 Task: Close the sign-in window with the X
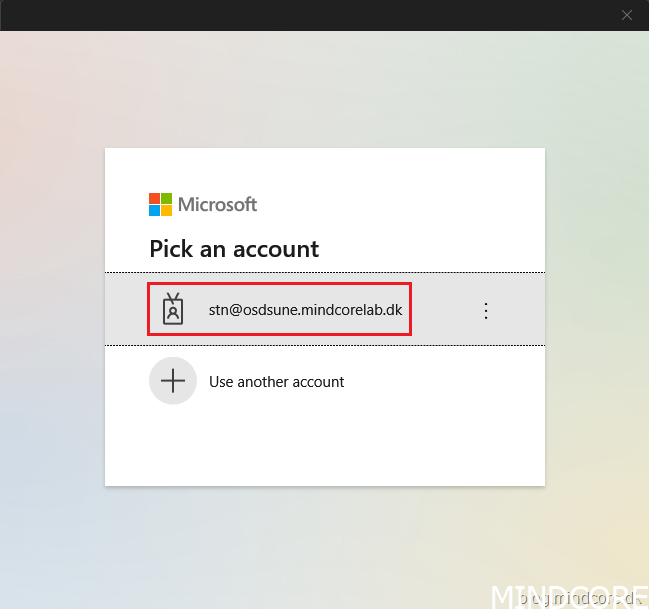[x=627, y=15]
